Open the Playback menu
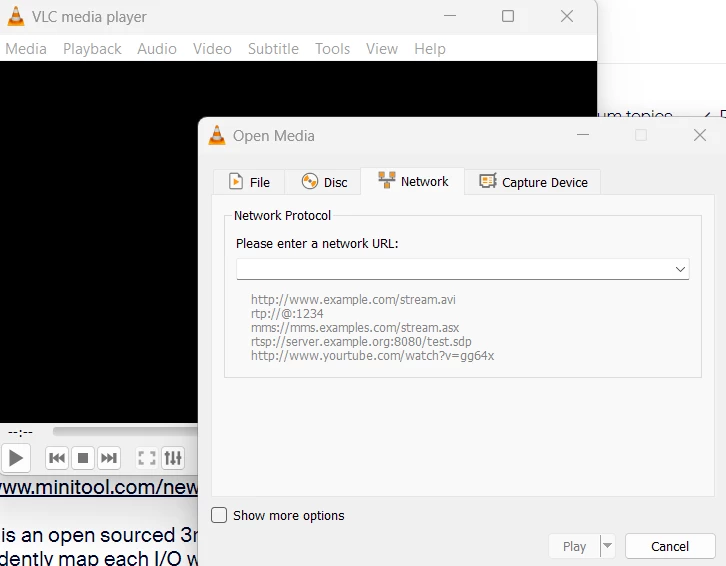The image size is (726, 566). click(92, 49)
